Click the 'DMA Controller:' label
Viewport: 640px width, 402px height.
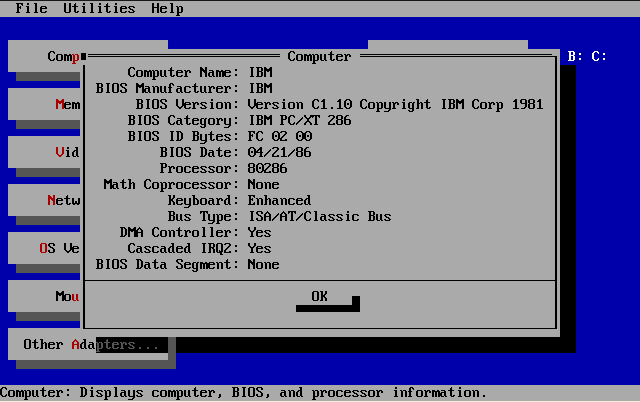pos(179,233)
